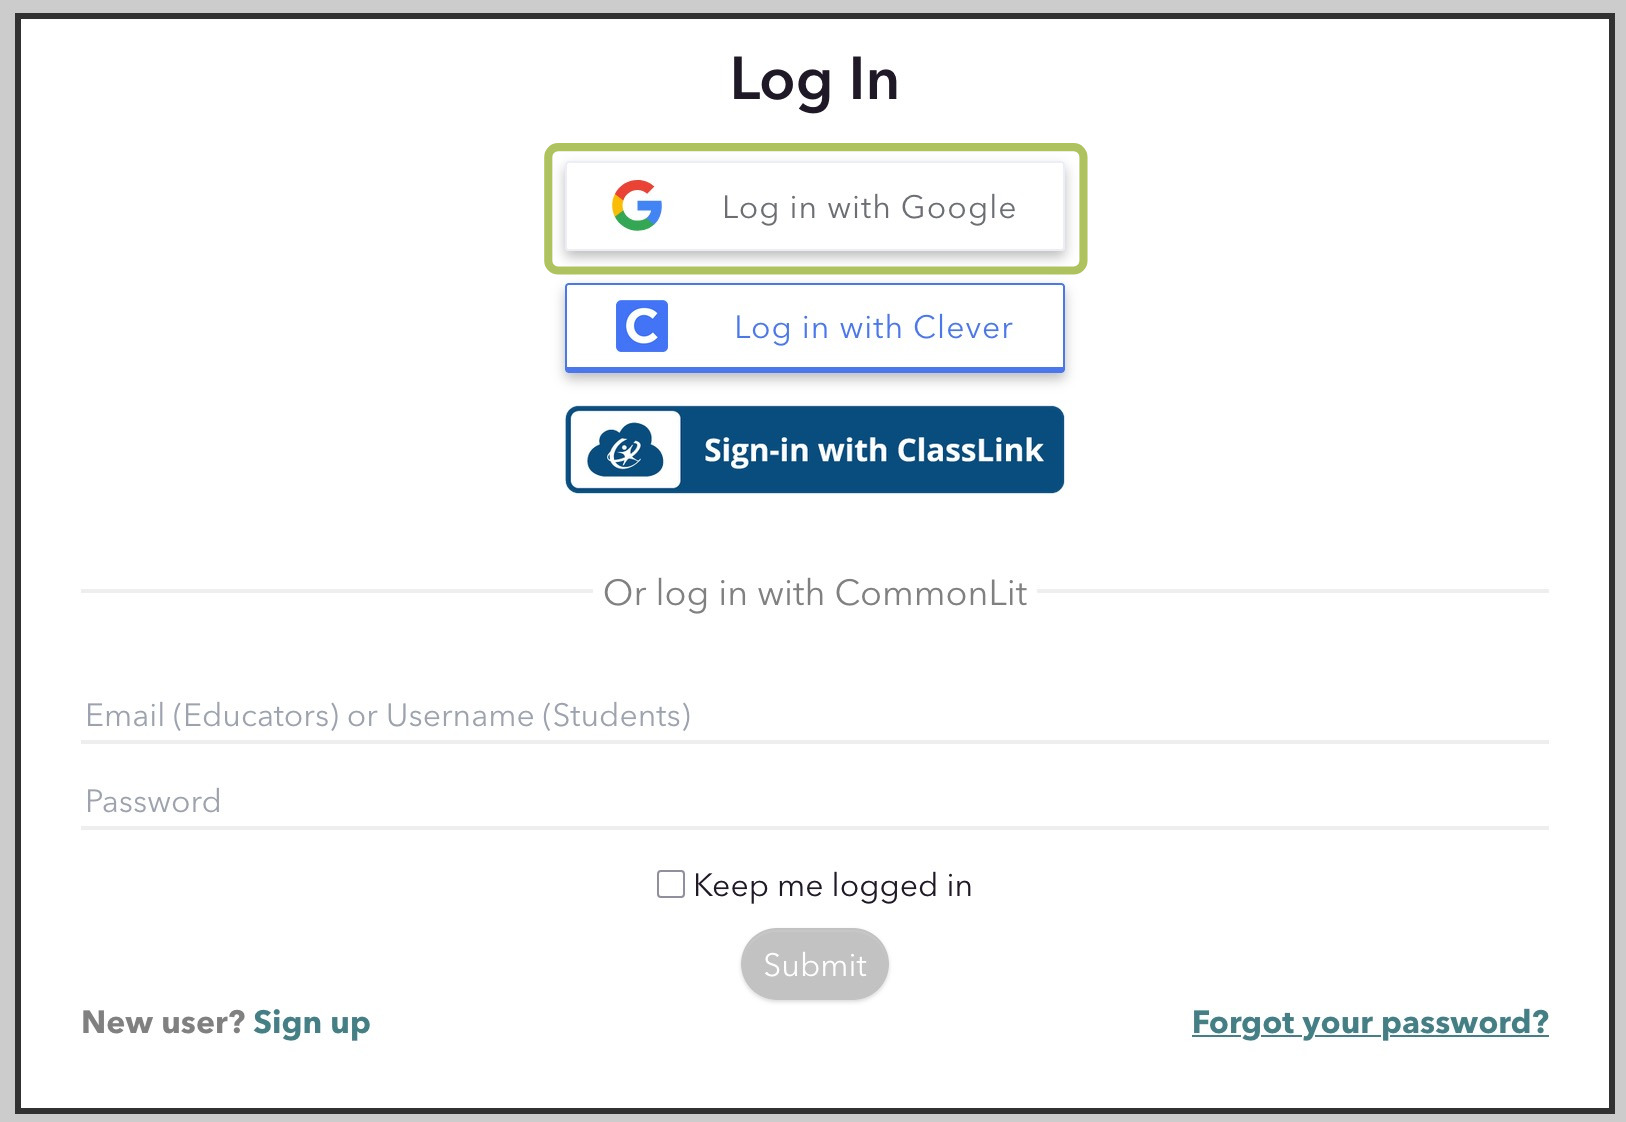The height and width of the screenshot is (1122, 1626).
Task: Click the divider line left of CommonLit text
Action: click(337, 591)
